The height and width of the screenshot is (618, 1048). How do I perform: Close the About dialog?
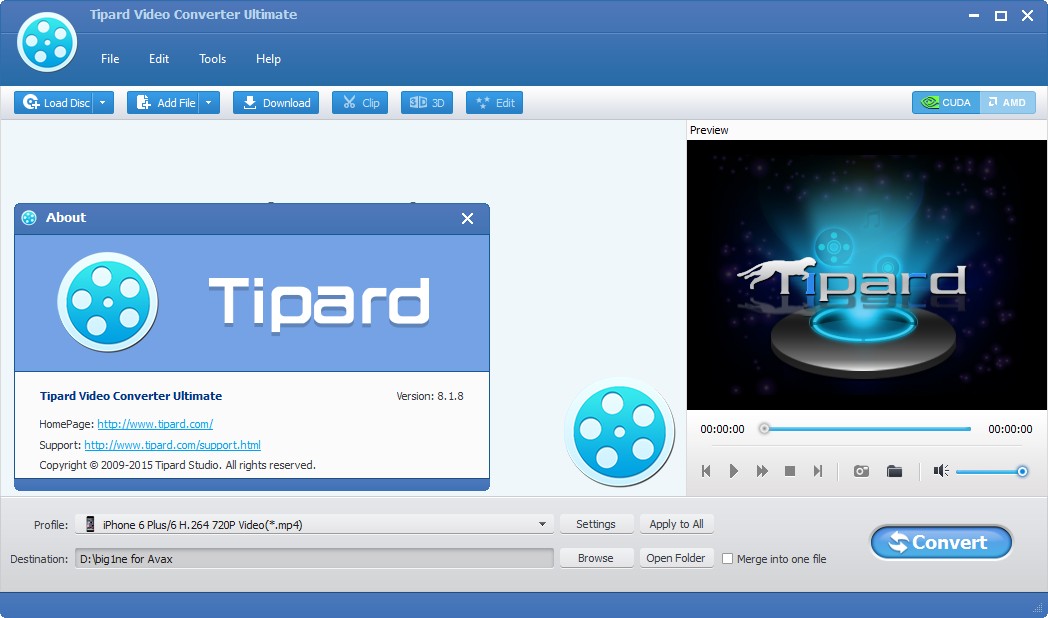click(467, 218)
